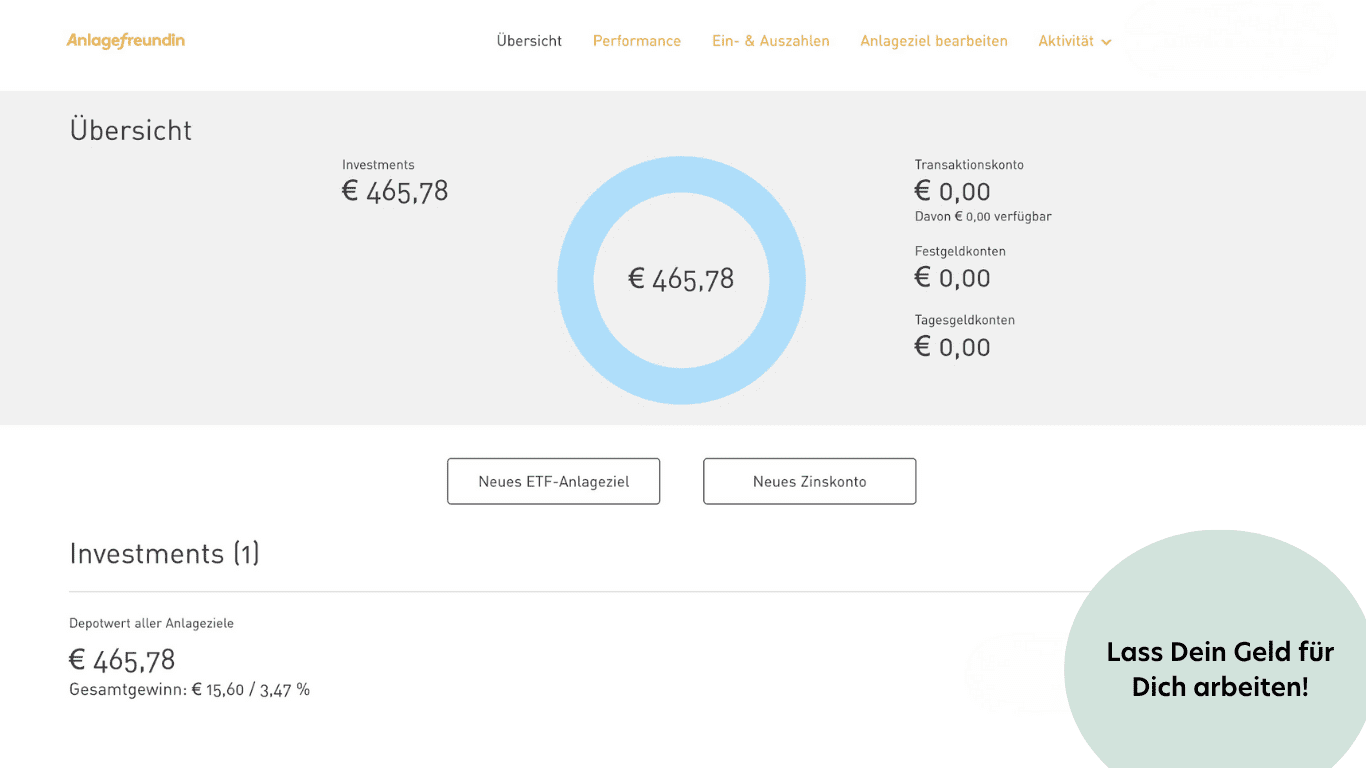1366x768 pixels.
Task: Open the Übersicht navigation link
Action: pos(529,41)
